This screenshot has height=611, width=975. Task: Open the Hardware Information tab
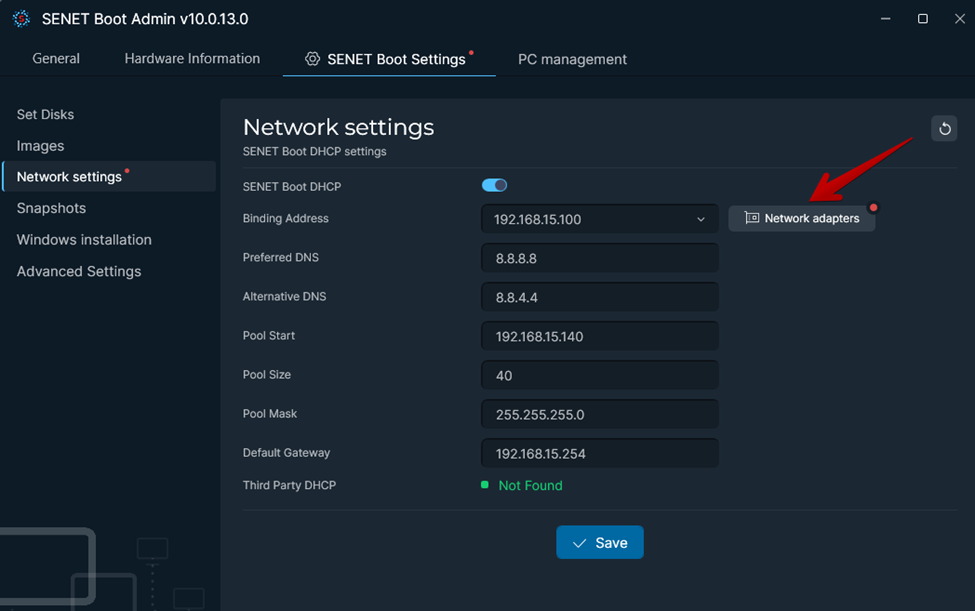click(x=191, y=58)
